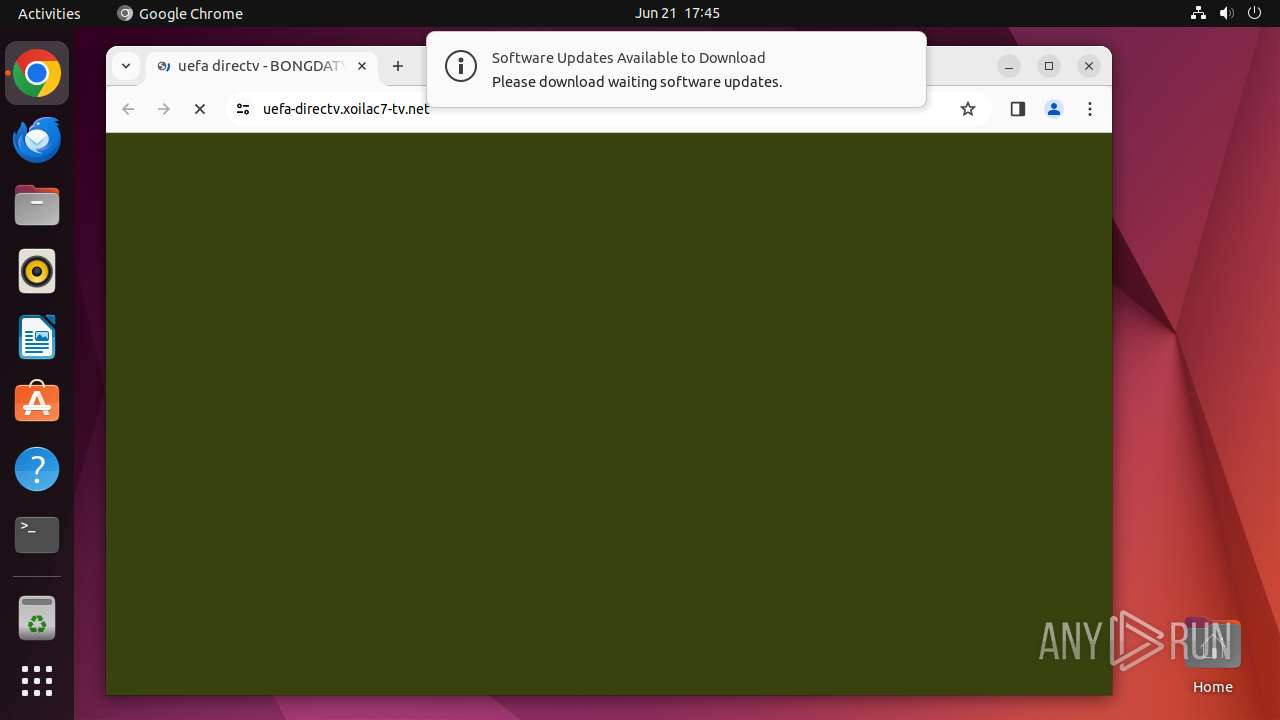Open Google Chrome from the dock
The width and height of the screenshot is (1280, 720).
pos(37,74)
